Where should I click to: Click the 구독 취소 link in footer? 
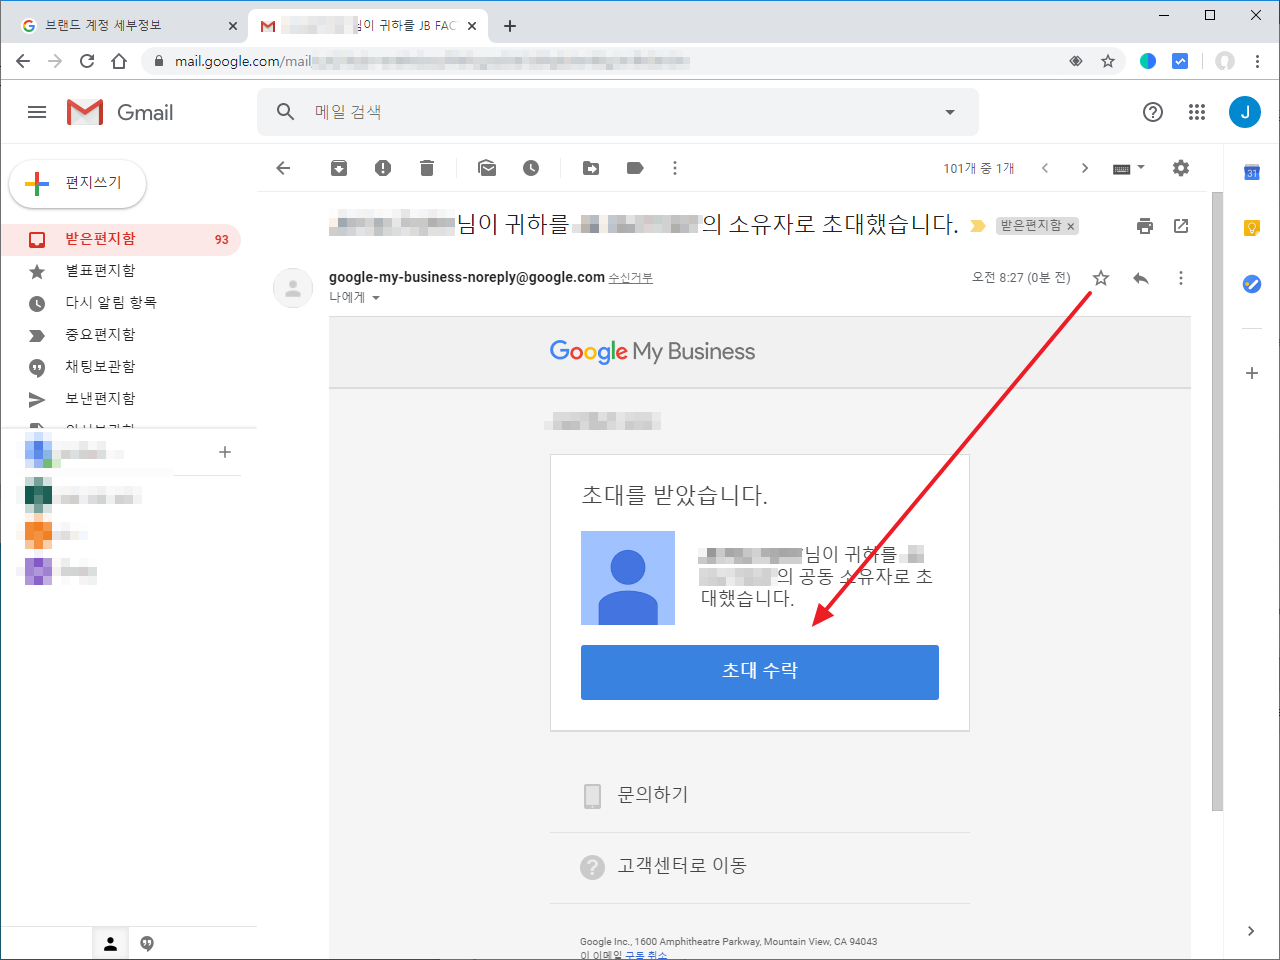pos(646,955)
